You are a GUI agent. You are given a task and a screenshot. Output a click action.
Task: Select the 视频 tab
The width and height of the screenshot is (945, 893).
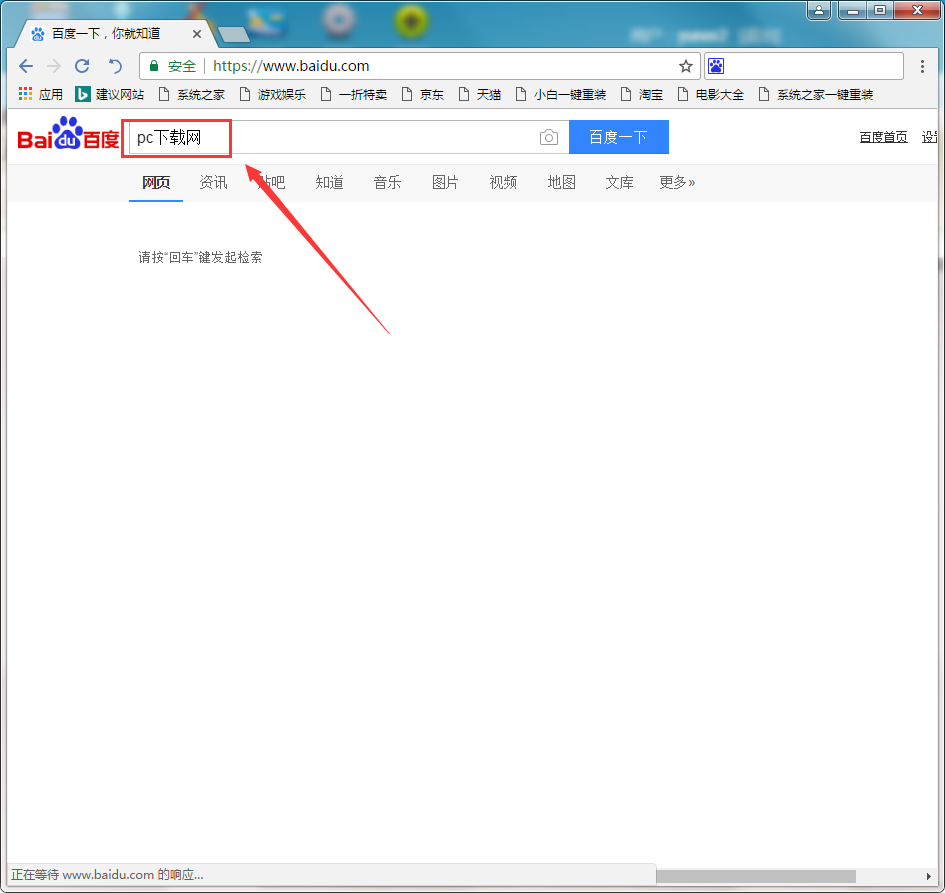[x=503, y=183]
